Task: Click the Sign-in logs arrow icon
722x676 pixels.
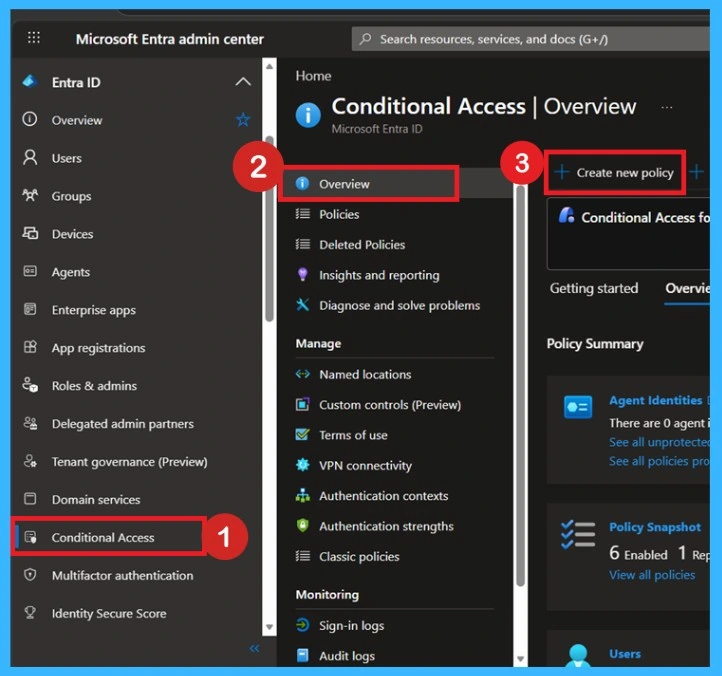Action: coord(303,625)
